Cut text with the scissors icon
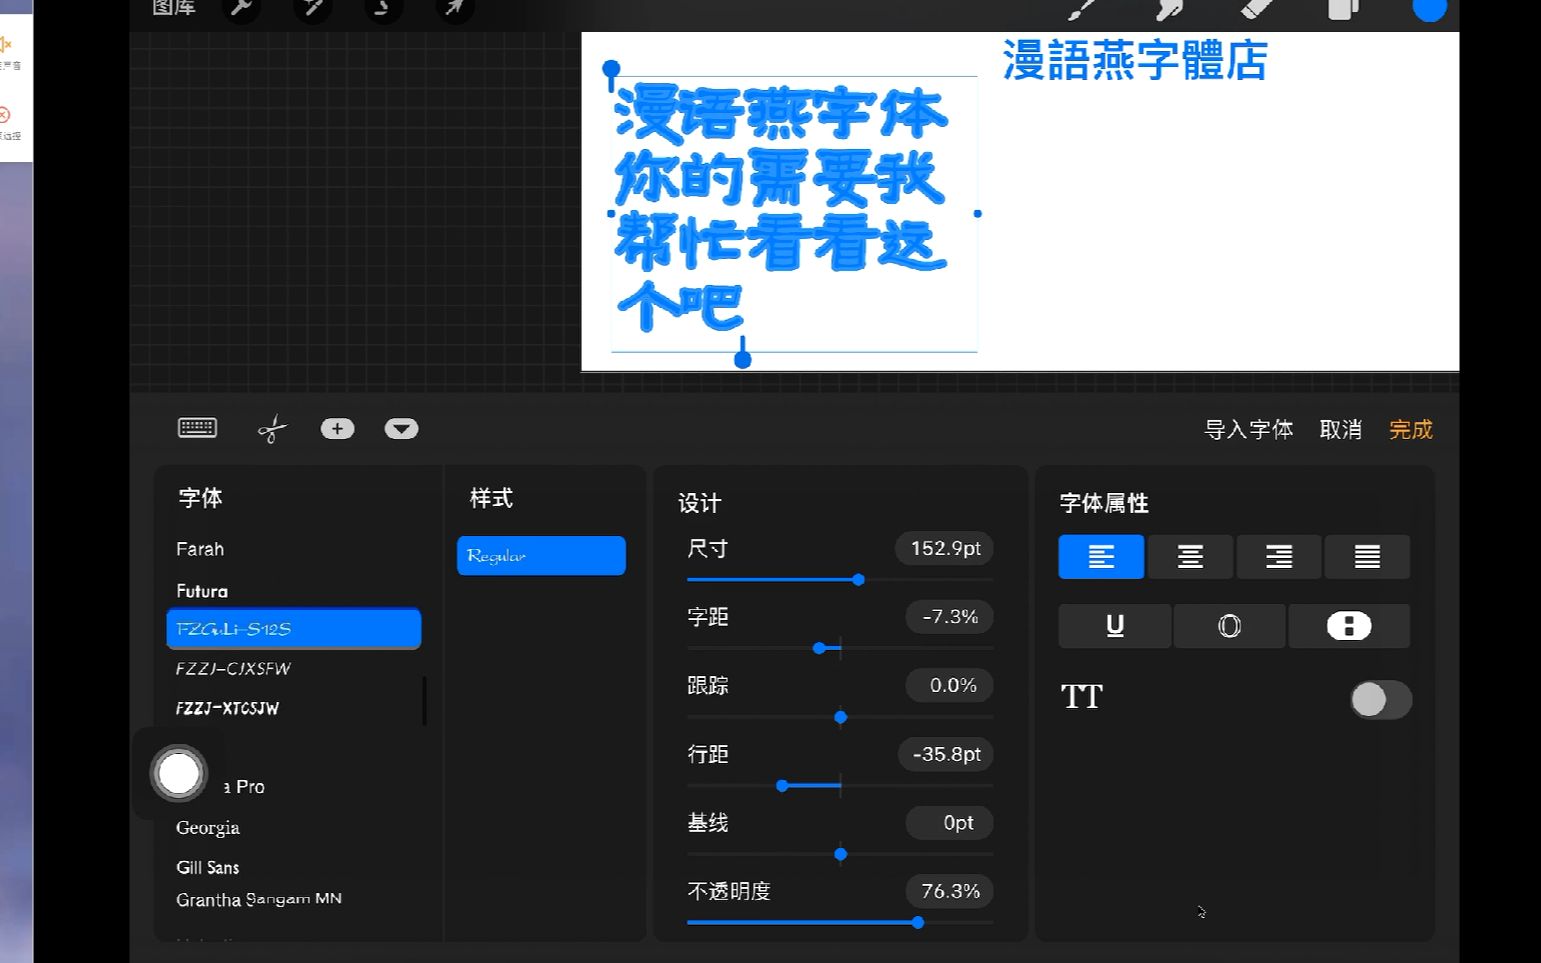The height and width of the screenshot is (963, 1541). tap(272, 429)
